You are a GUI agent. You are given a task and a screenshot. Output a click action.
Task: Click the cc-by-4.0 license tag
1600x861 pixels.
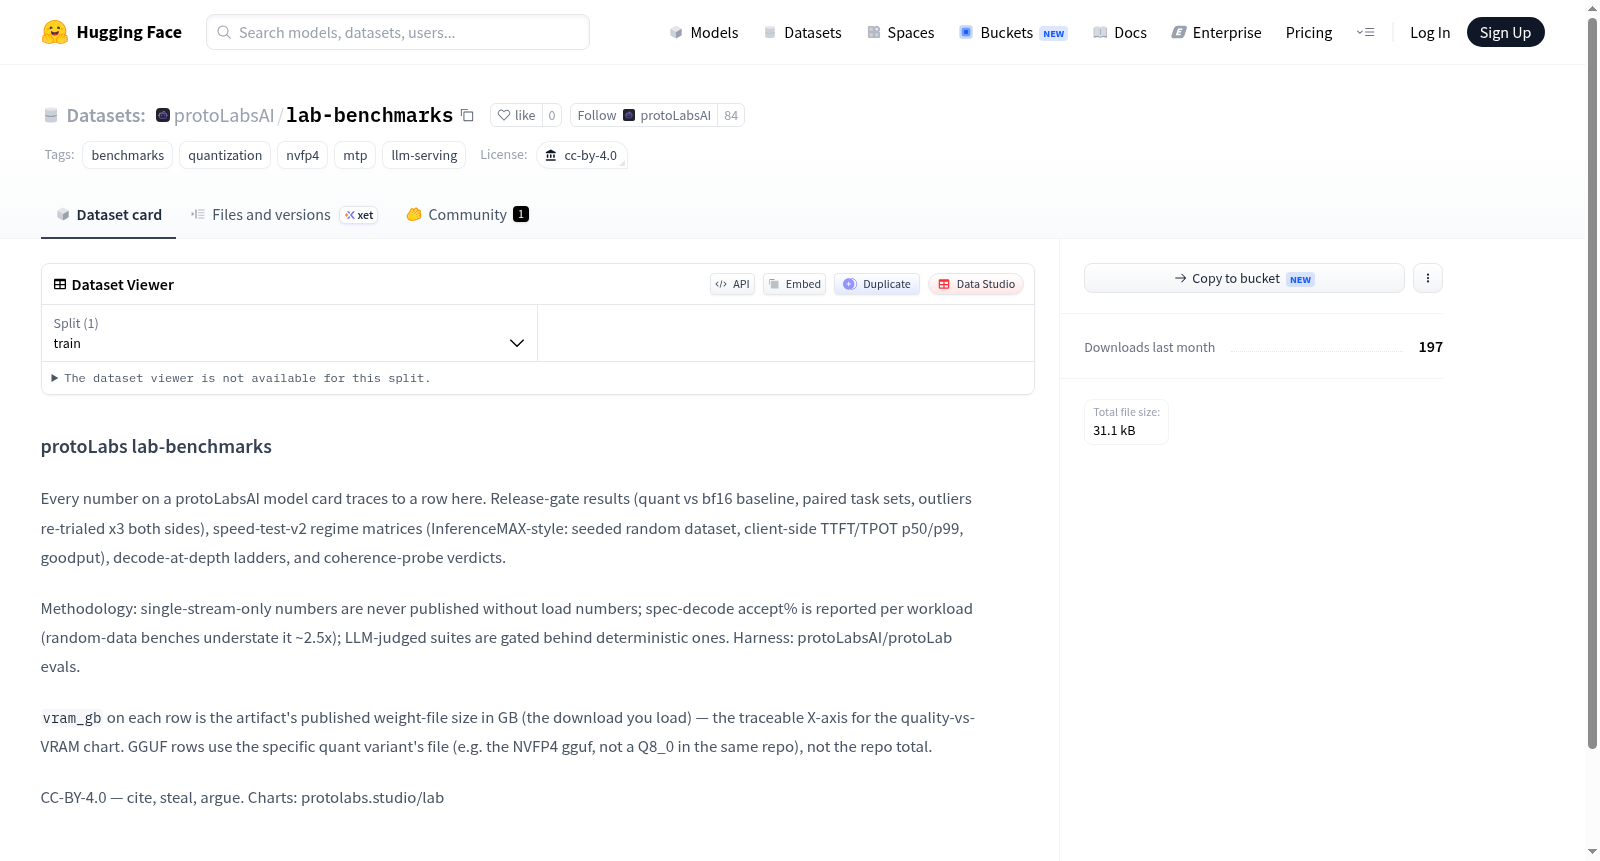point(582,155)
